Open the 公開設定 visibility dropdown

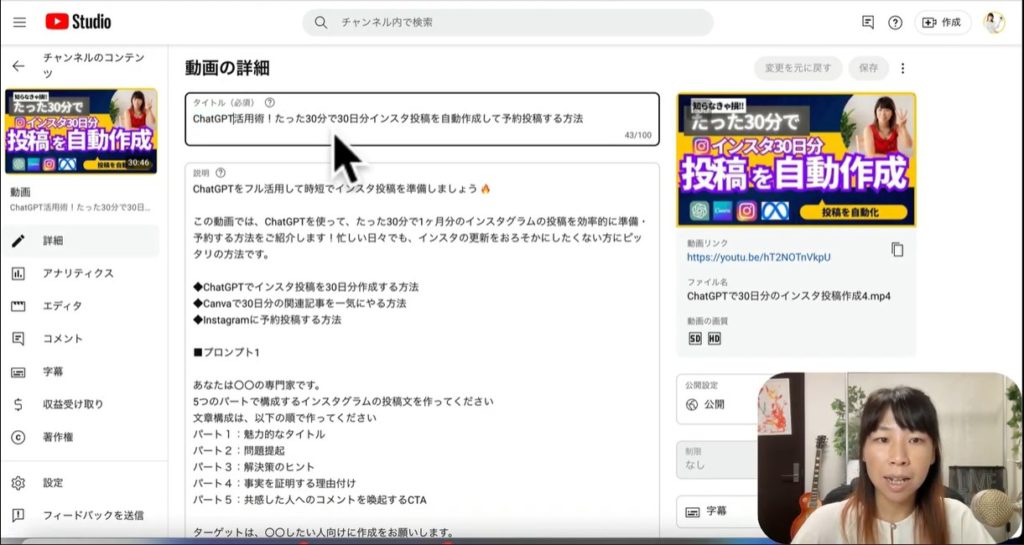click(x=715, y=398)
